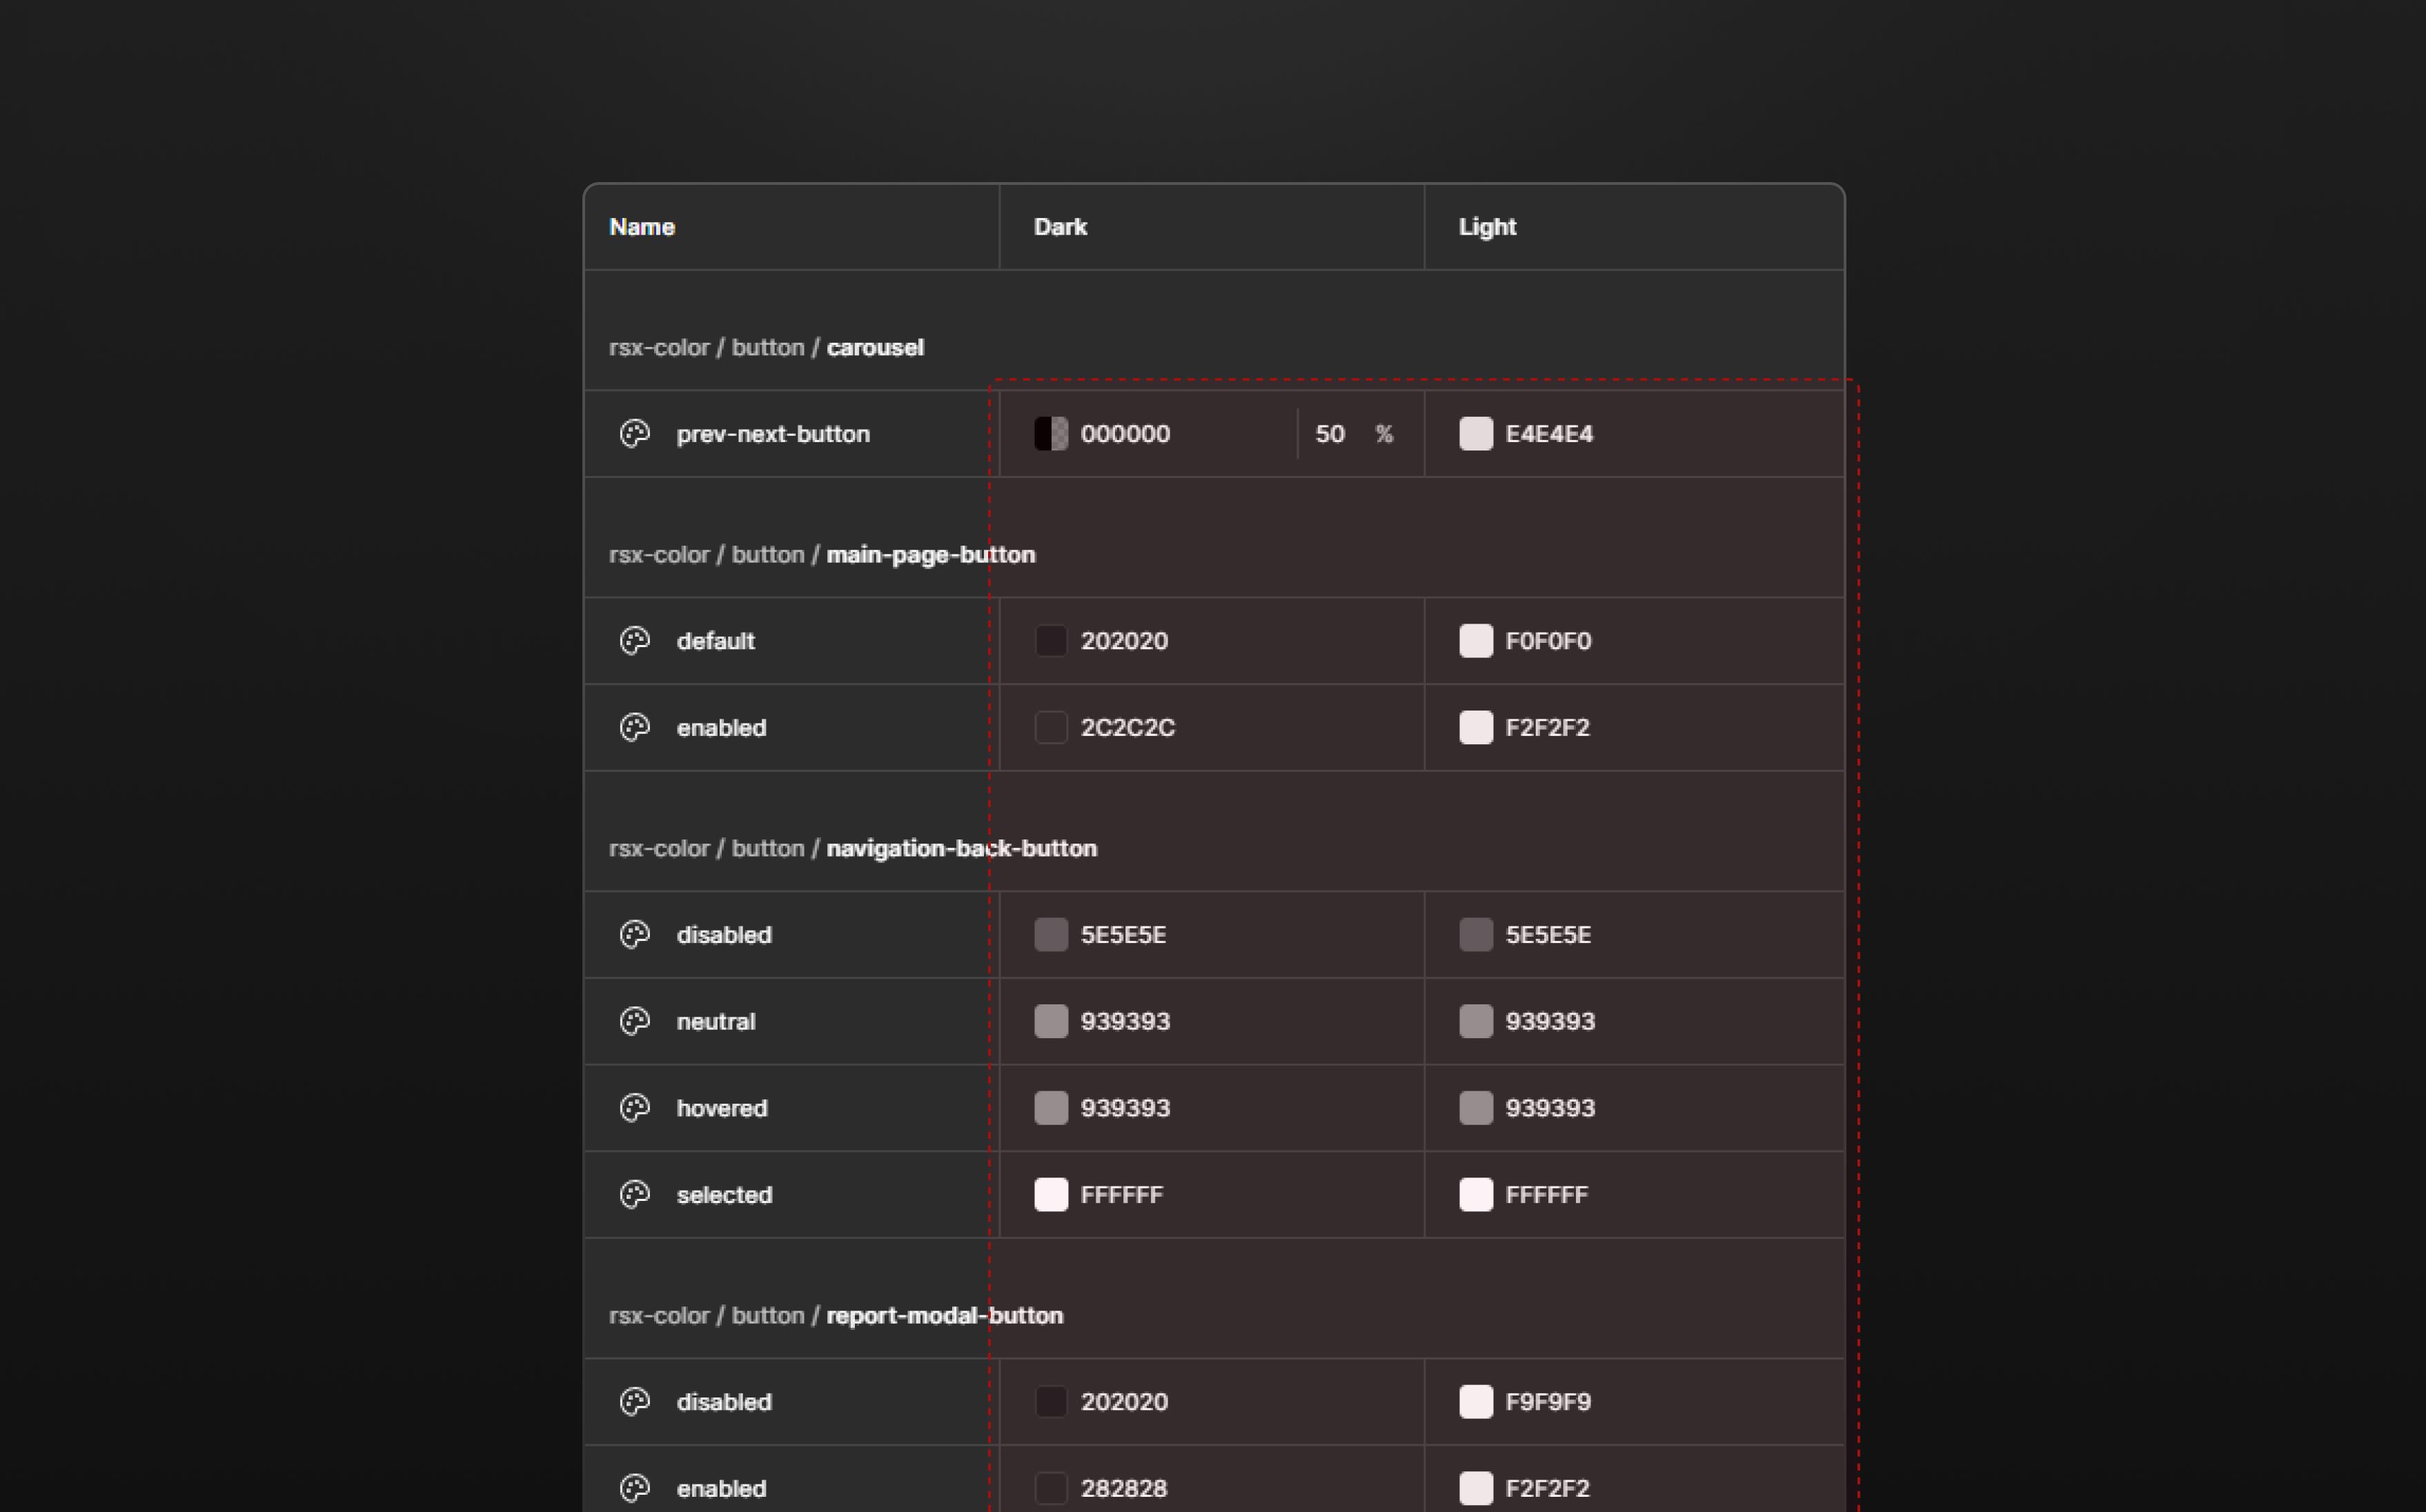
Task: Click the palette icon beside hovered variable
Action: click(x=635, y=1108)
